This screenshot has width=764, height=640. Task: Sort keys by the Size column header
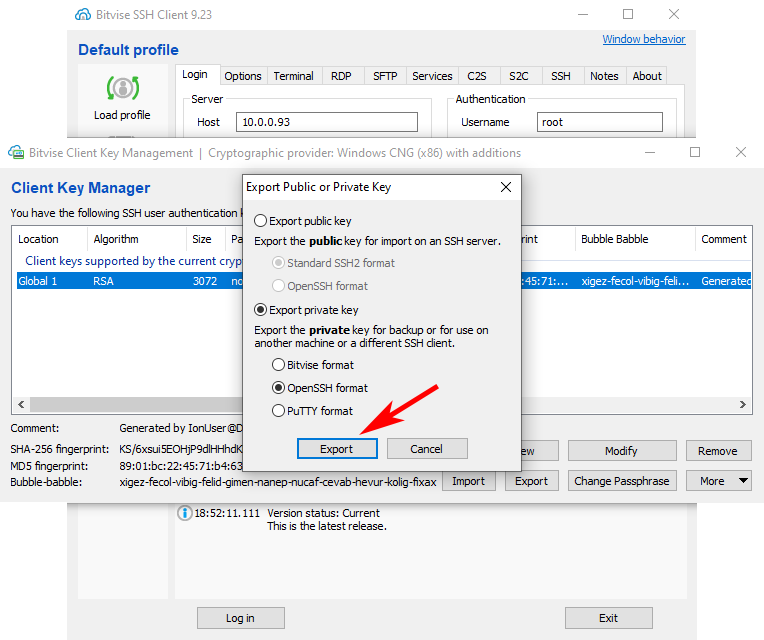pyautogui.click(x=206, y=239)
